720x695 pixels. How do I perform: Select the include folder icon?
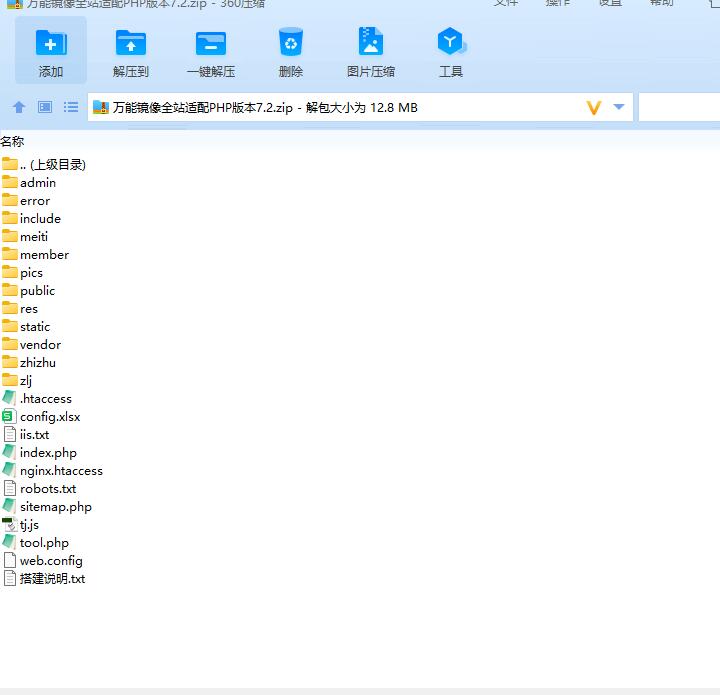pos(10,218)
